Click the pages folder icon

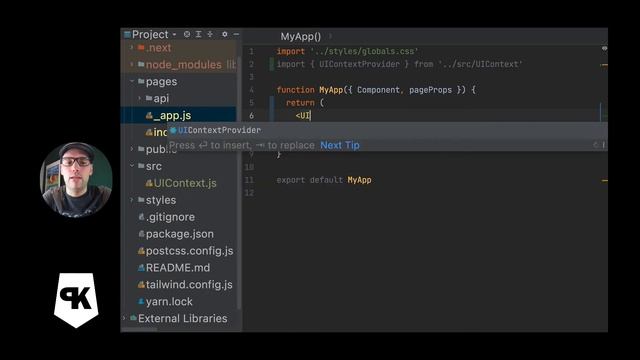click(141, 82)
